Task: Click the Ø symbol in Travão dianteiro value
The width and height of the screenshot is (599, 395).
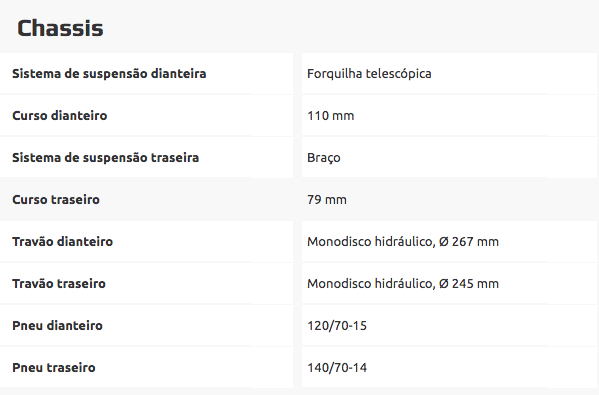Action: click(x=444, y=241)
